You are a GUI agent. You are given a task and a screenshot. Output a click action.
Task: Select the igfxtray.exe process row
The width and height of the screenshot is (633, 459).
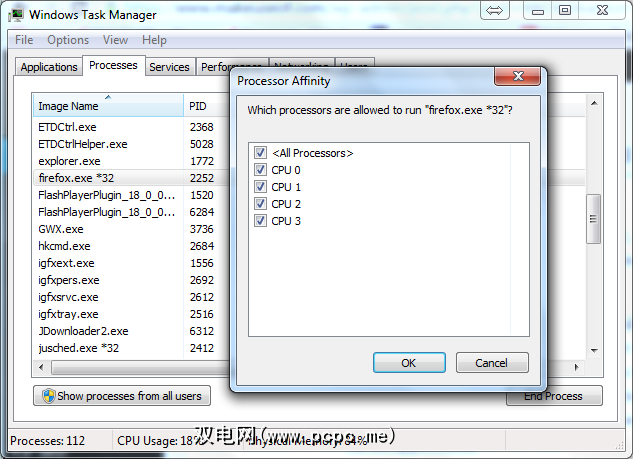[x=131, y=314]
